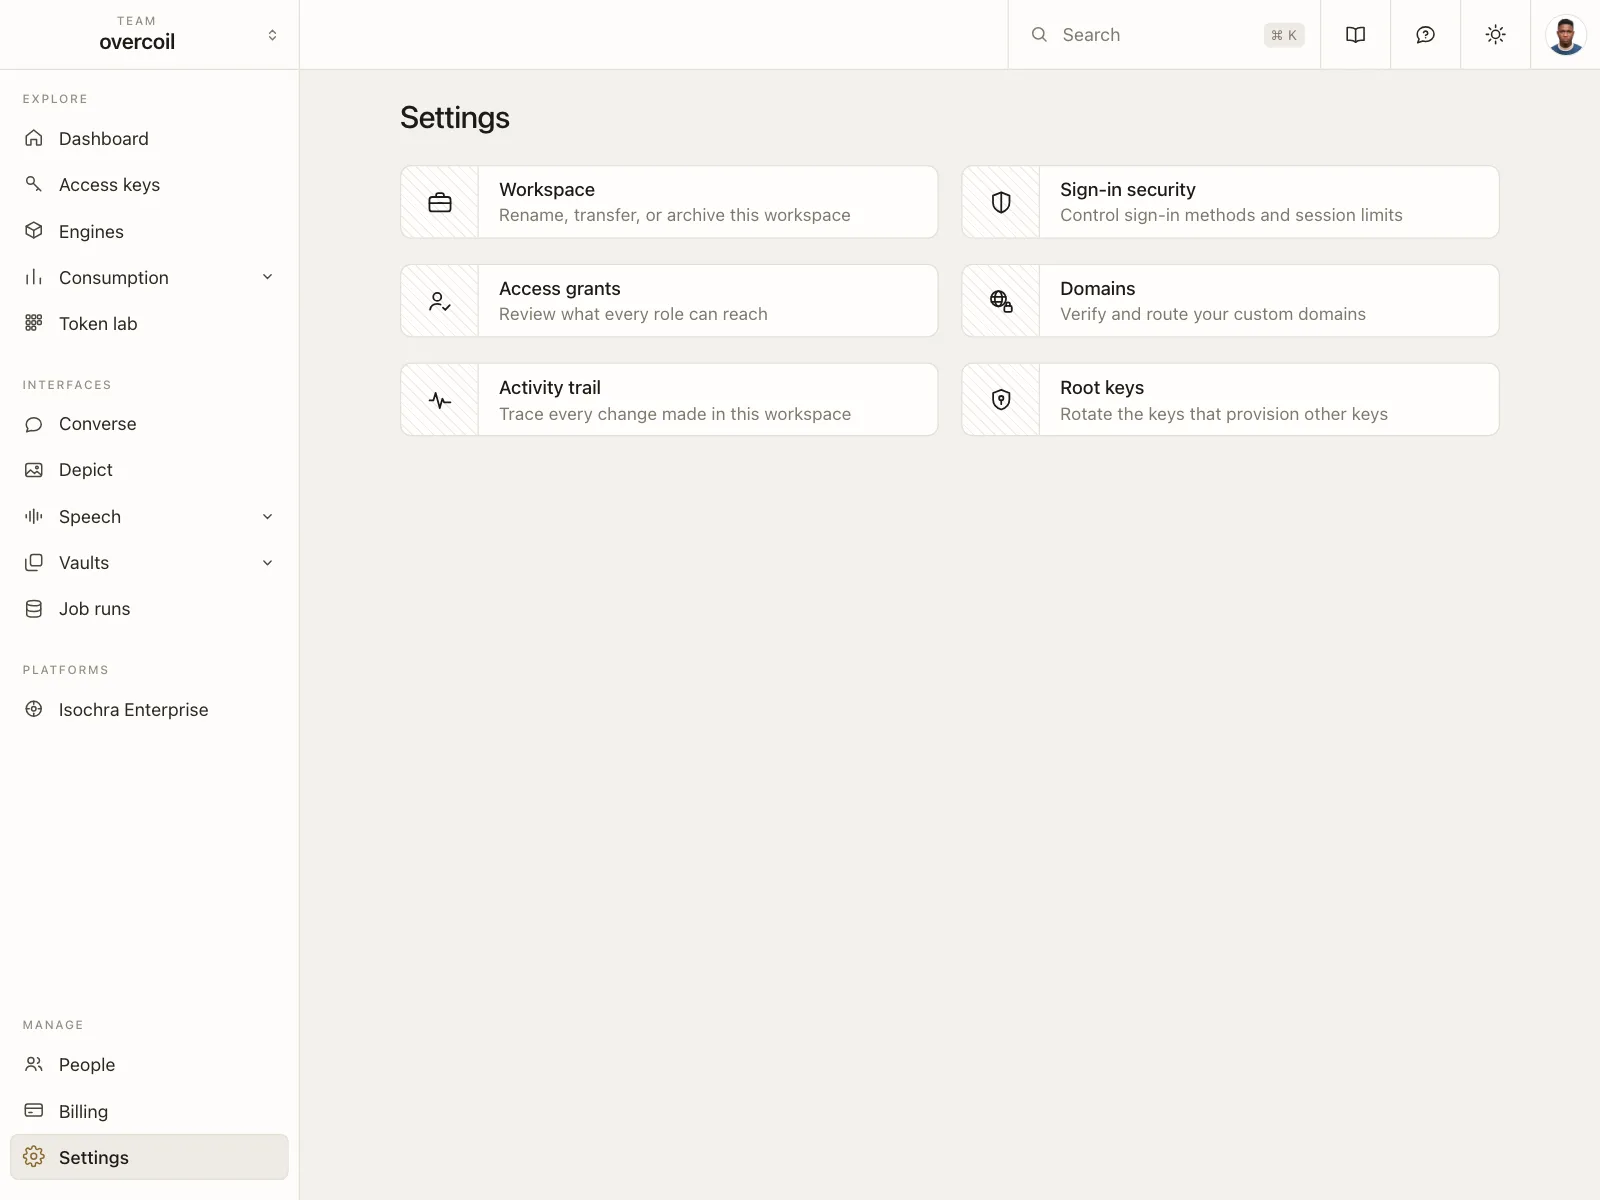Go to Dashboard in the sidebar
The height and width of the screenshot is (1200, 1600).
[x=149, y=138]
